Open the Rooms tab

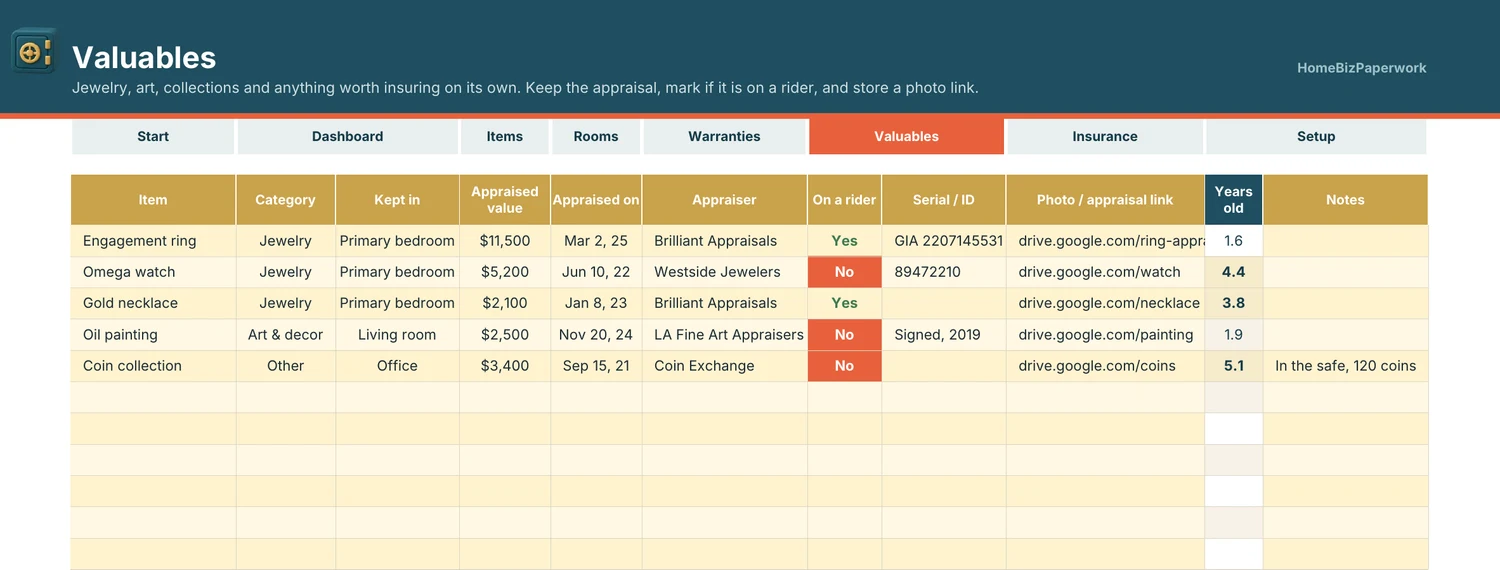click(596, 136)
